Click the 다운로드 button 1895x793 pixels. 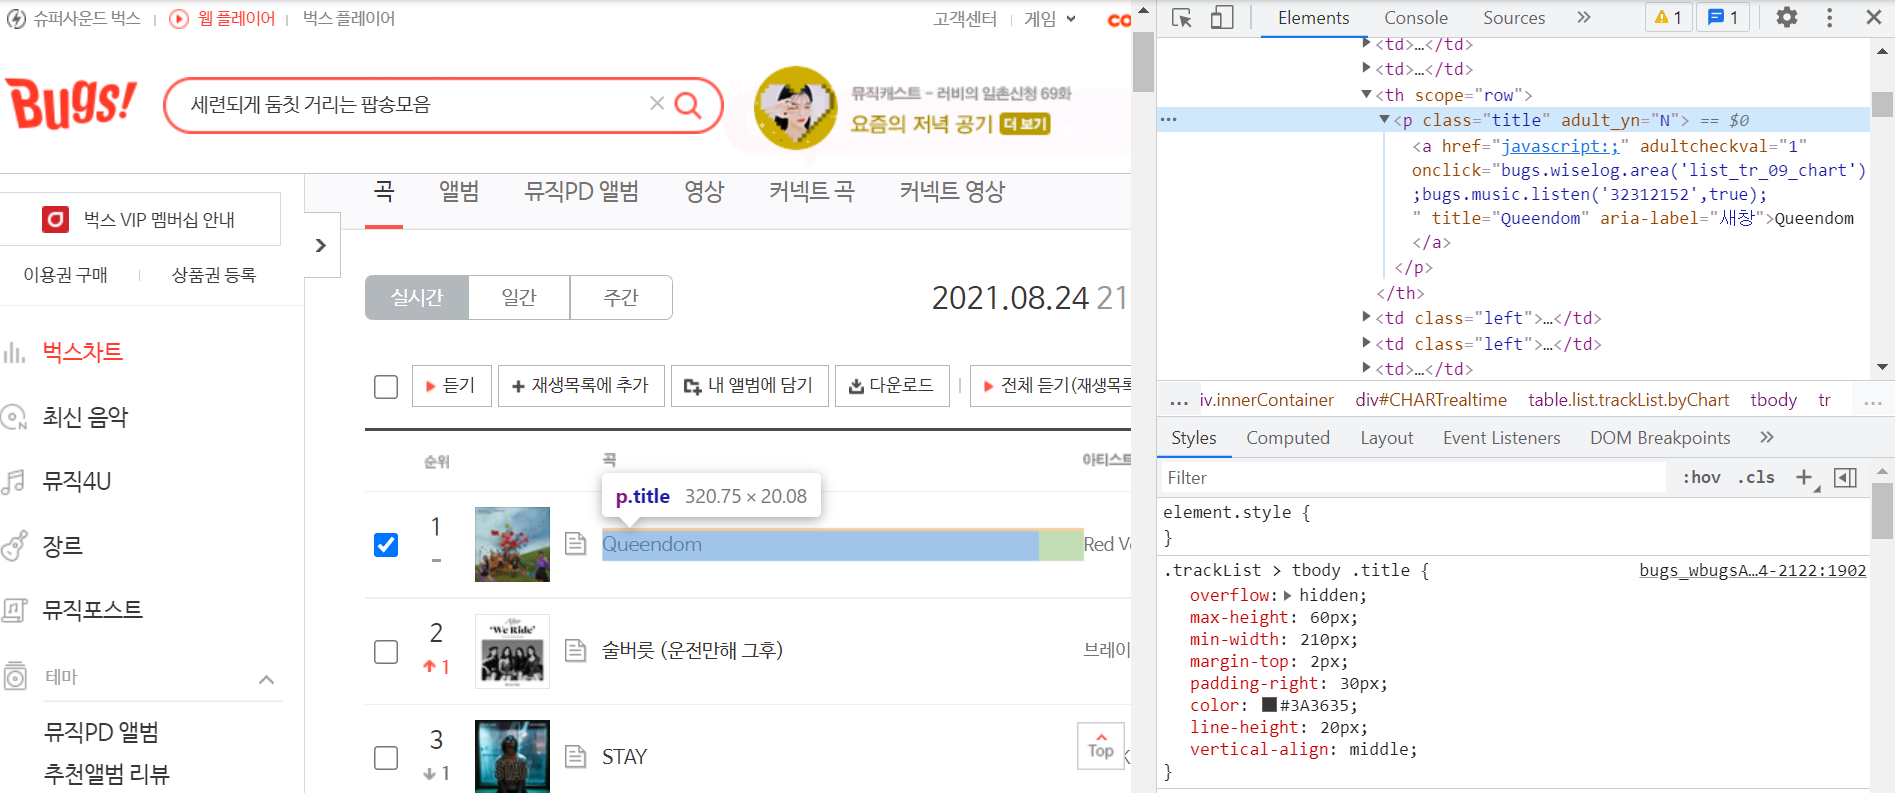click(x=891, y=385)
